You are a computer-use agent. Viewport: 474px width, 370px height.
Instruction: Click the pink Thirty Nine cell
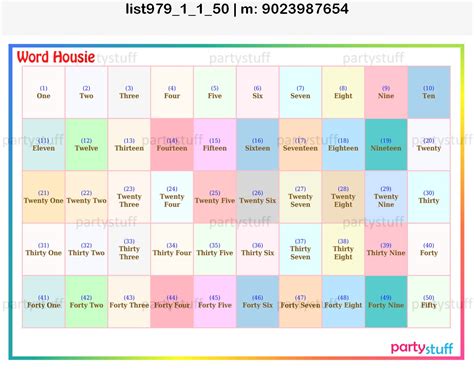pyautogui.click(x=386, y=249)
